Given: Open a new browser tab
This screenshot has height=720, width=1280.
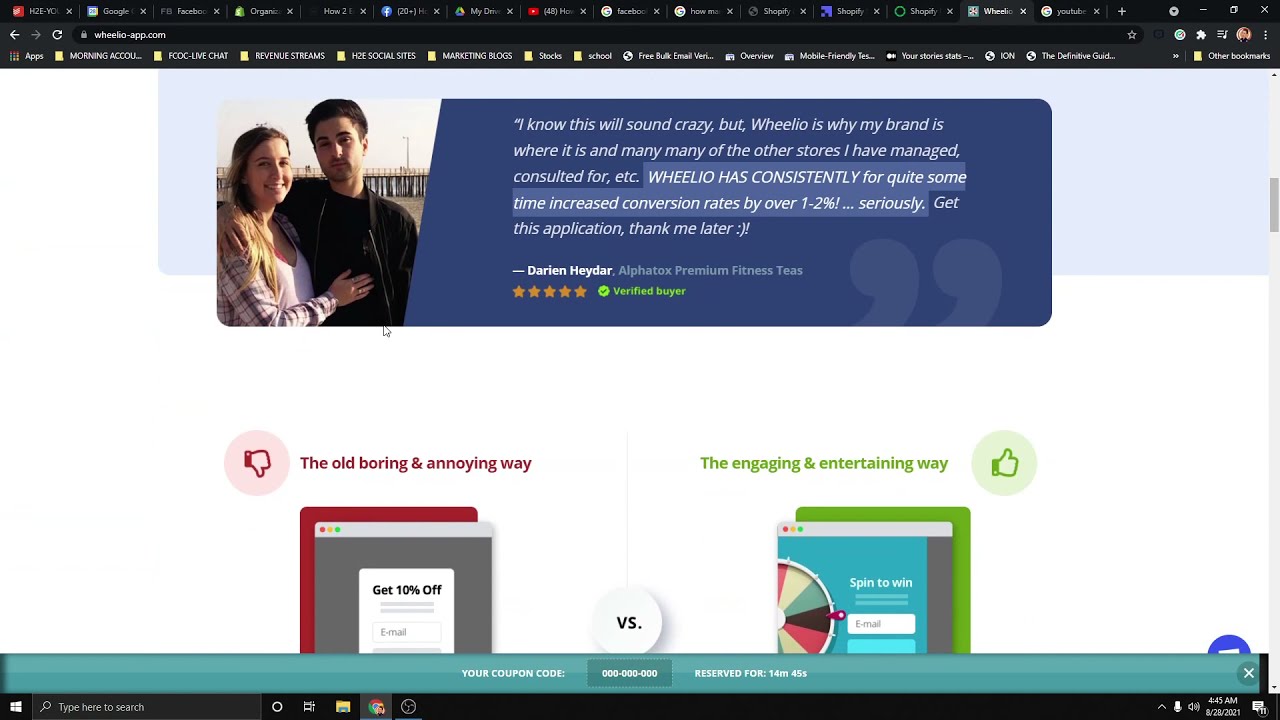Looking at the screenshot, I should tap(1122, 11).
